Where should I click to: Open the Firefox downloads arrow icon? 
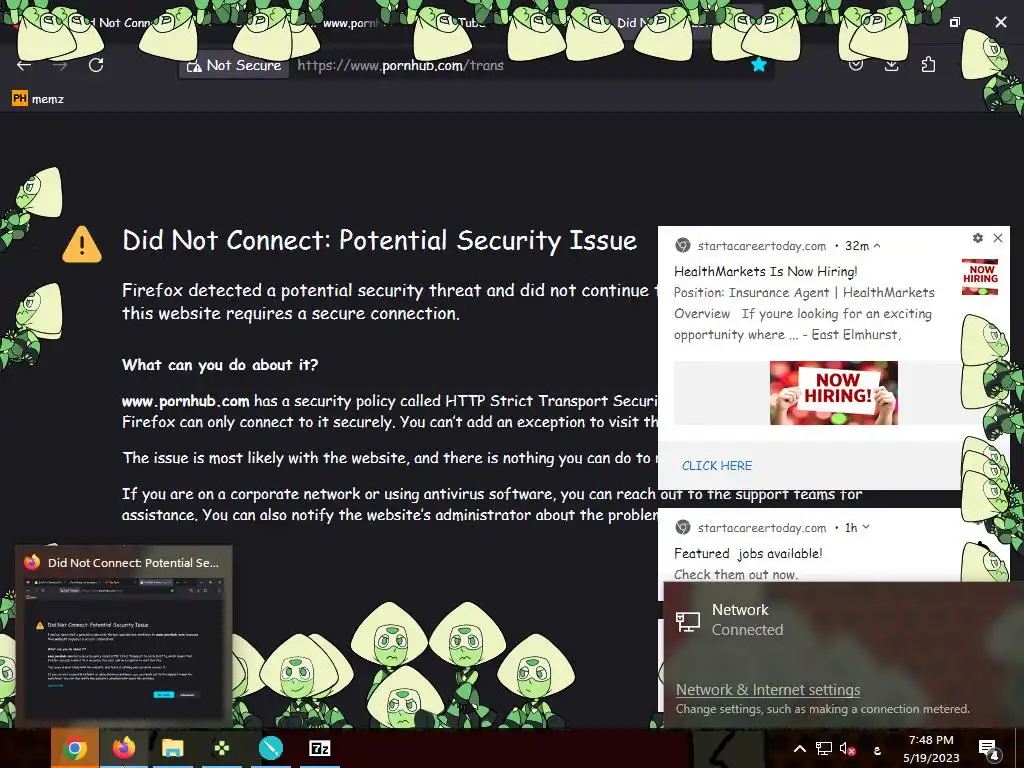(x=891, y=65)
